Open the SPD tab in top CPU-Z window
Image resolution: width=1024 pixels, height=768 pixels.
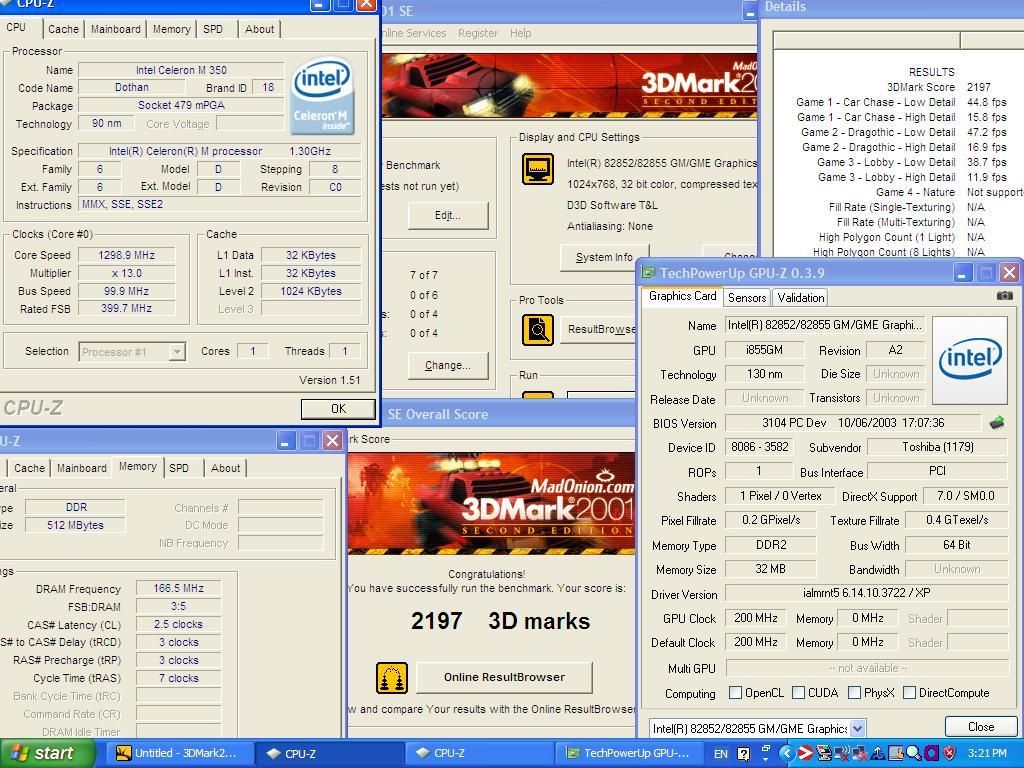[x=213, y=29]
